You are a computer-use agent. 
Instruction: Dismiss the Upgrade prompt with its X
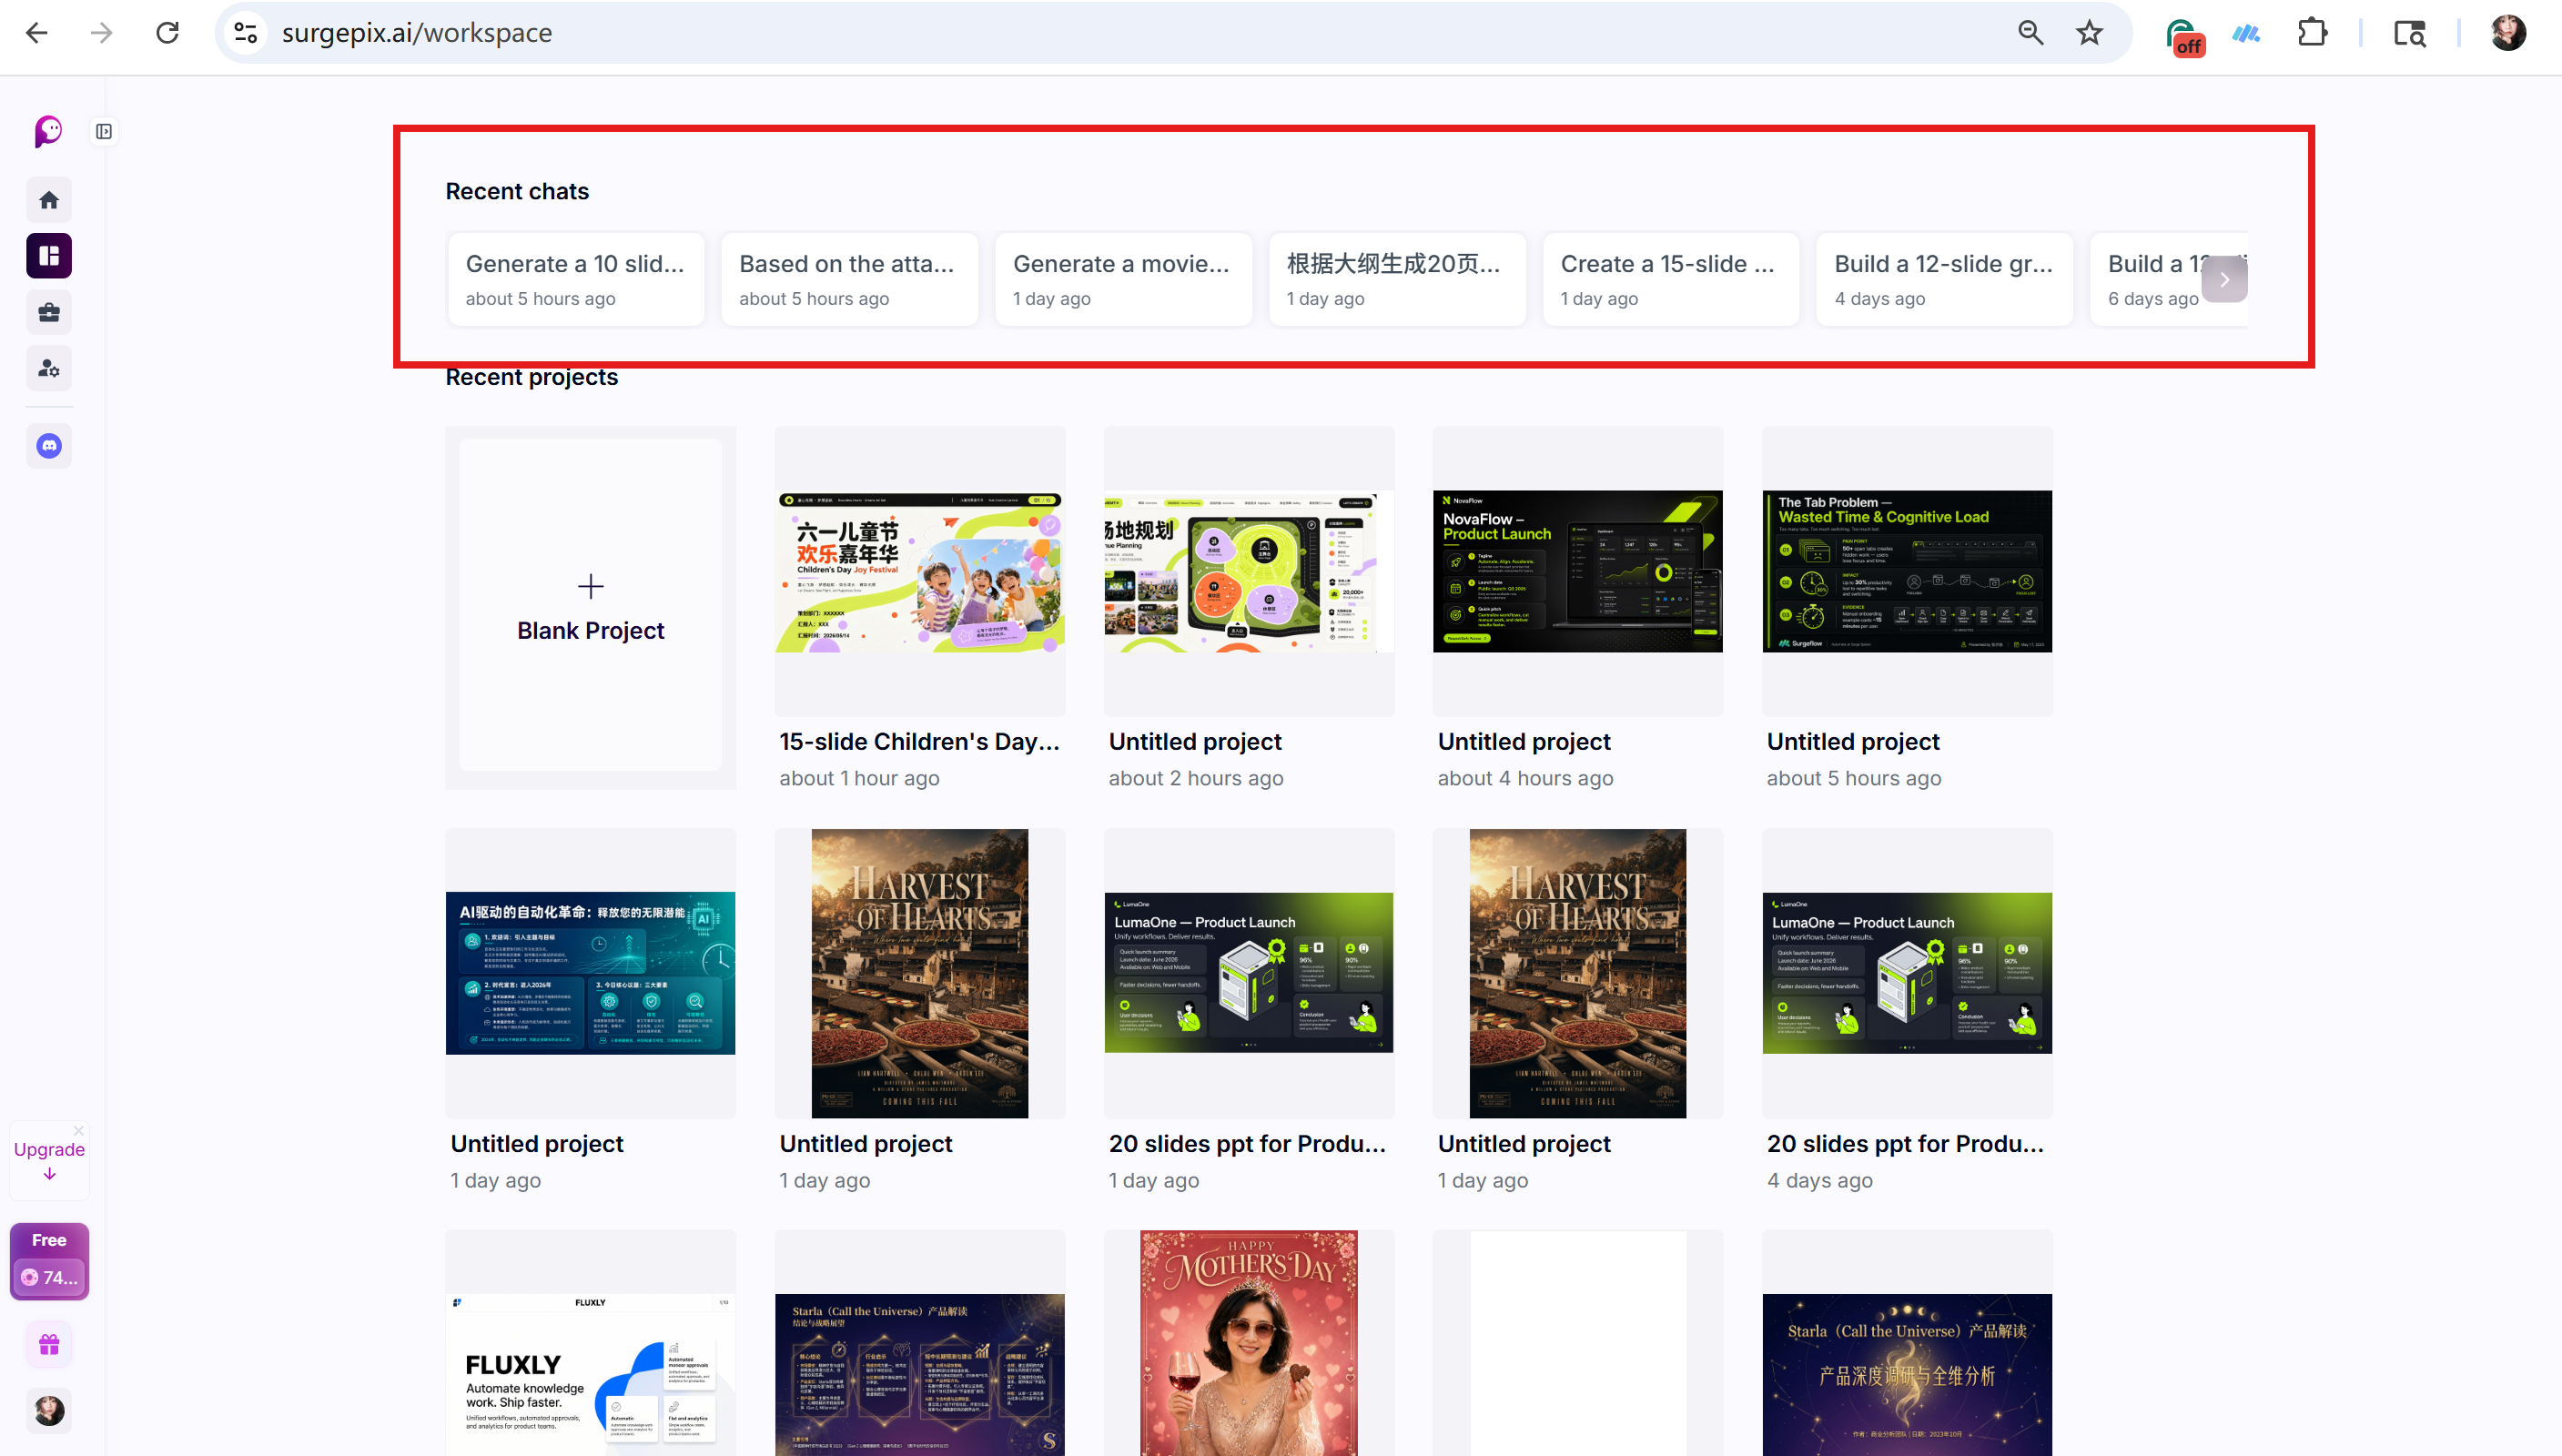tap(78, 1131)
